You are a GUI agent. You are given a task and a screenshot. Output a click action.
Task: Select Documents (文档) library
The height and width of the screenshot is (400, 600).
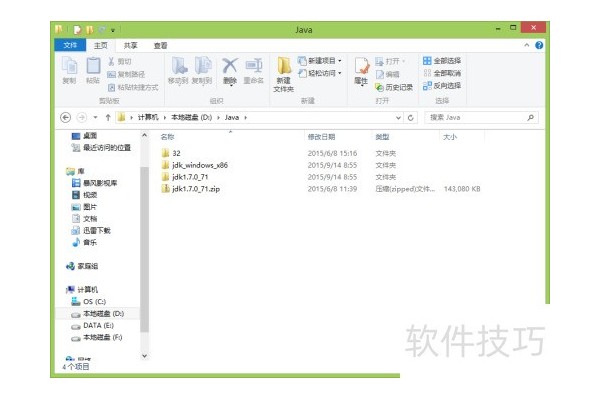[85, 219]
